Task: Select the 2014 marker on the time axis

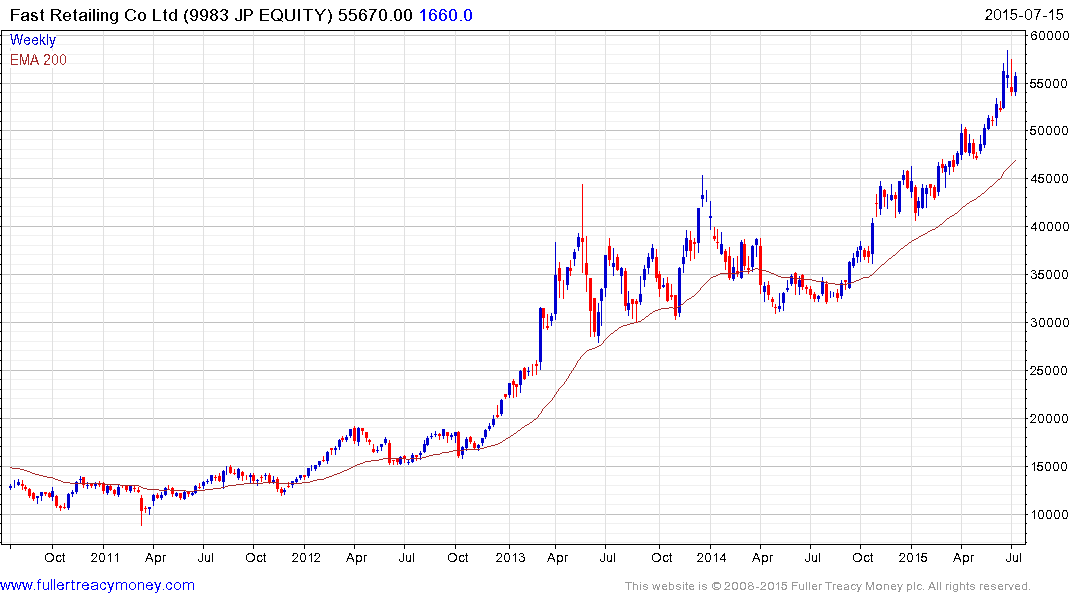Action: [711, 558]
